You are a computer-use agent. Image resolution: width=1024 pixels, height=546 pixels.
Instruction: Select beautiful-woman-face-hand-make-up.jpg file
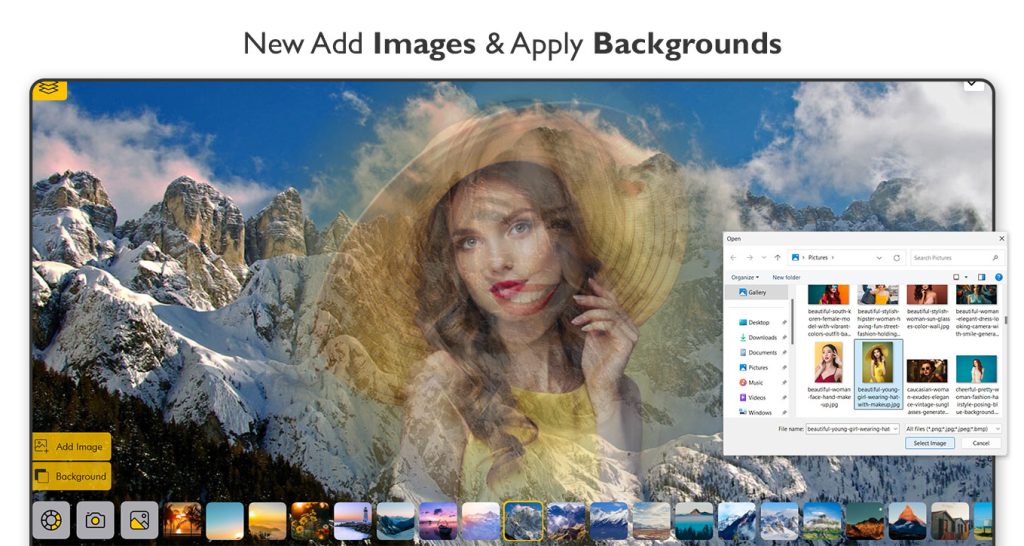click(829, 374)
